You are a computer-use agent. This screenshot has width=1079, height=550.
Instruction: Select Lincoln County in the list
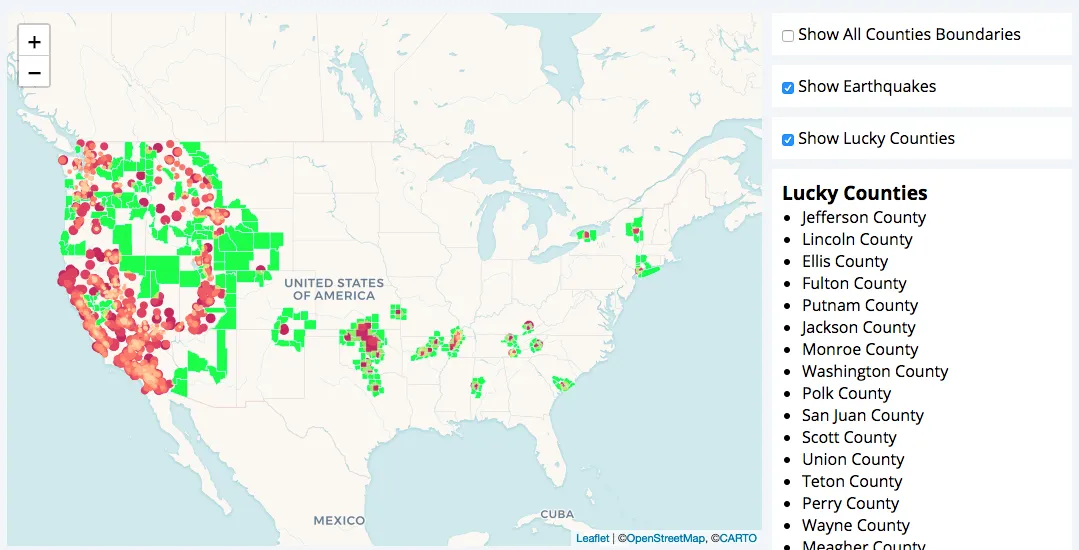(x=856, y=239)
